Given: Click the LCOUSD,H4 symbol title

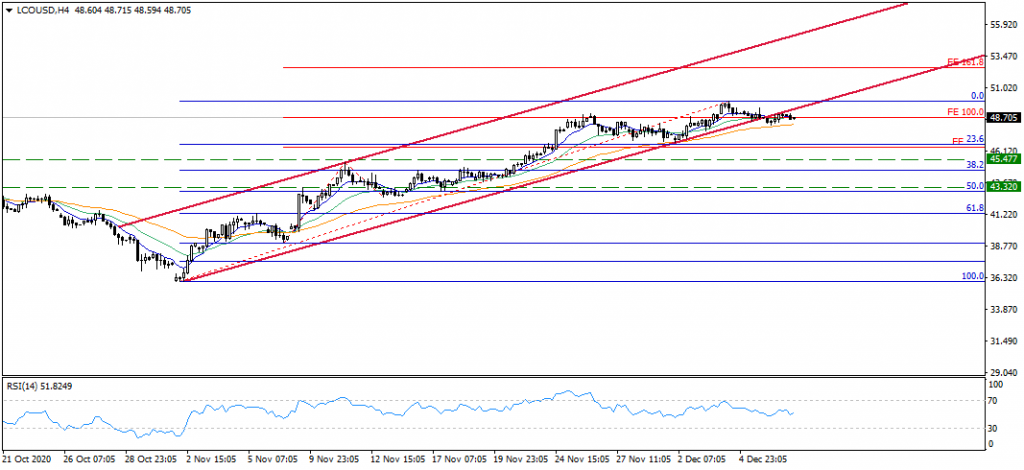Looking at the screenshot, I should (x=36, y=8).
